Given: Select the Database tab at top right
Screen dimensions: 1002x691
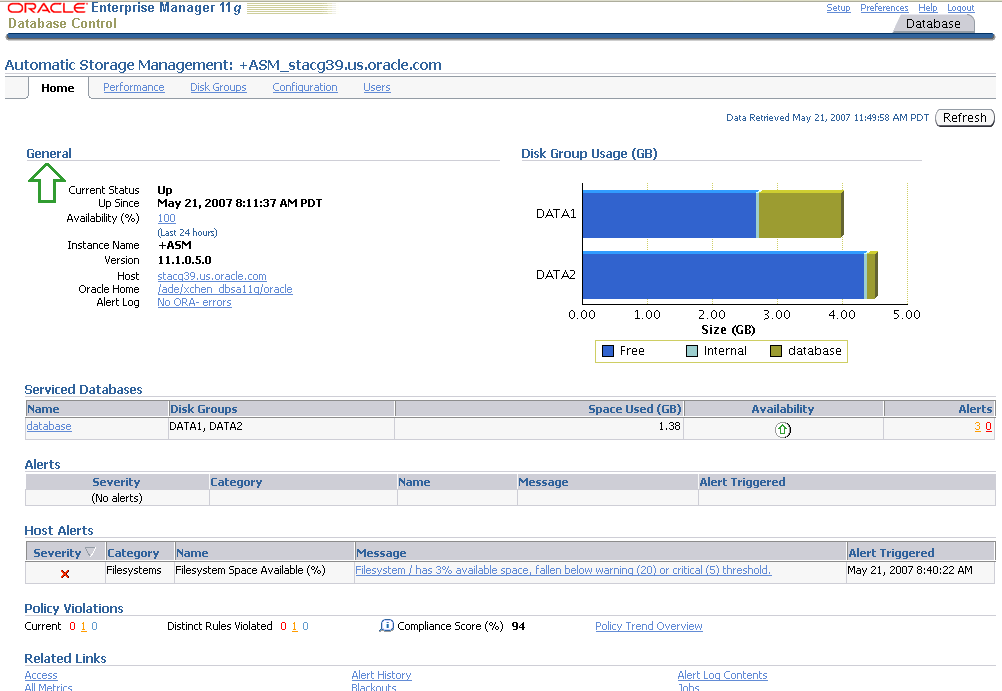Looking at the screenshot, I should coord(932,24).
